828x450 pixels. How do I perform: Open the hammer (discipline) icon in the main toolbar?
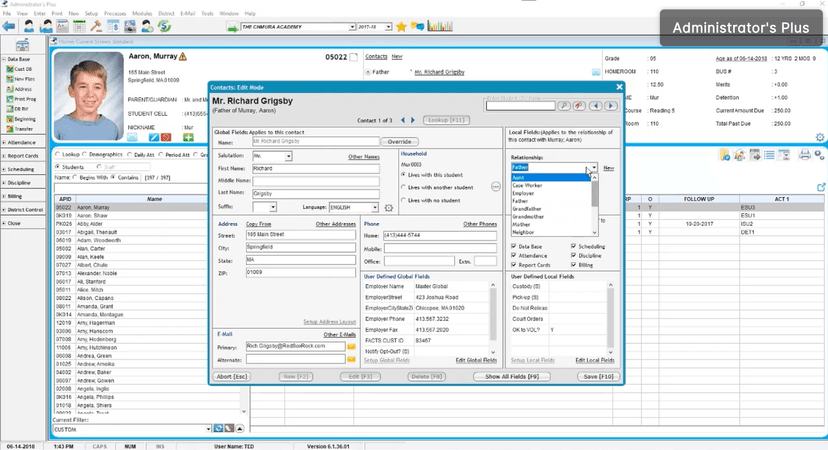(x=96, y=26)
